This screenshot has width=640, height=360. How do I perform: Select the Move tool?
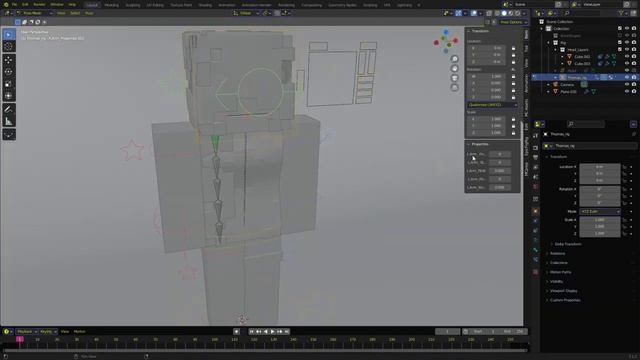(x=9, y=60)
